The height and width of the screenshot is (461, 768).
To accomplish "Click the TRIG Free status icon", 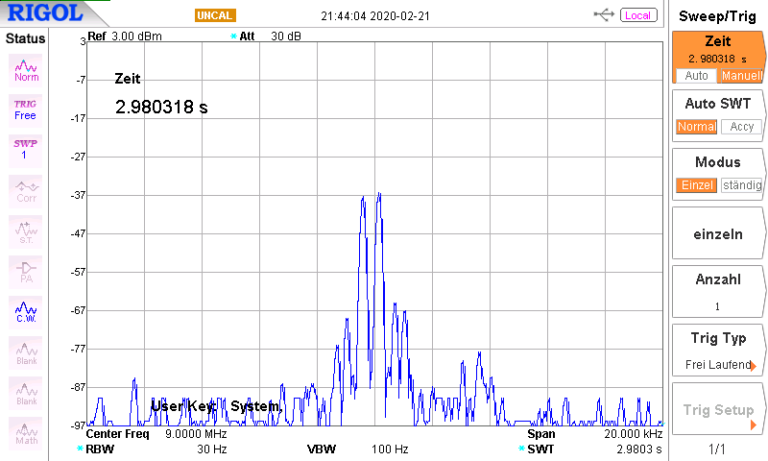I will 26,109.
